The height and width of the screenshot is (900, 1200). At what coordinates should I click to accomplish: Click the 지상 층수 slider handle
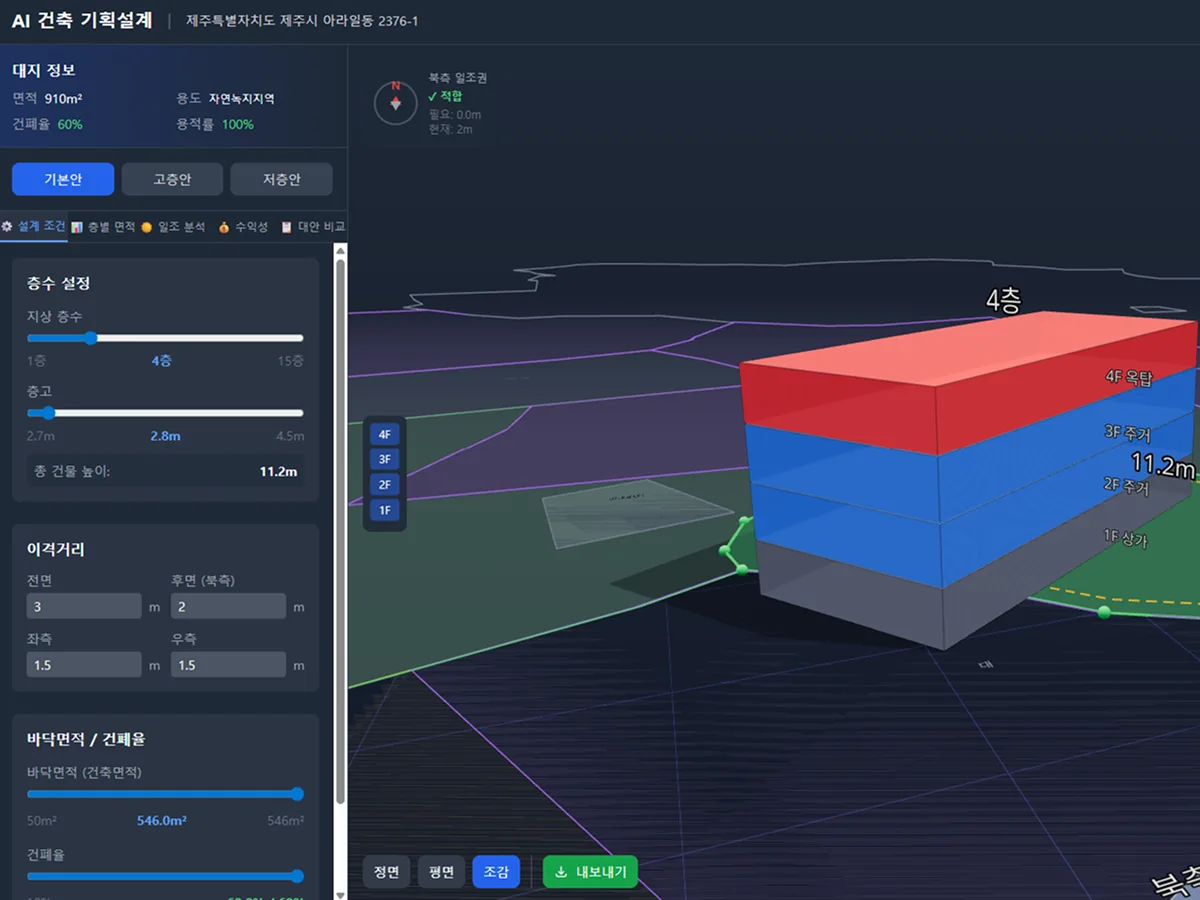[x=91, y=338]
